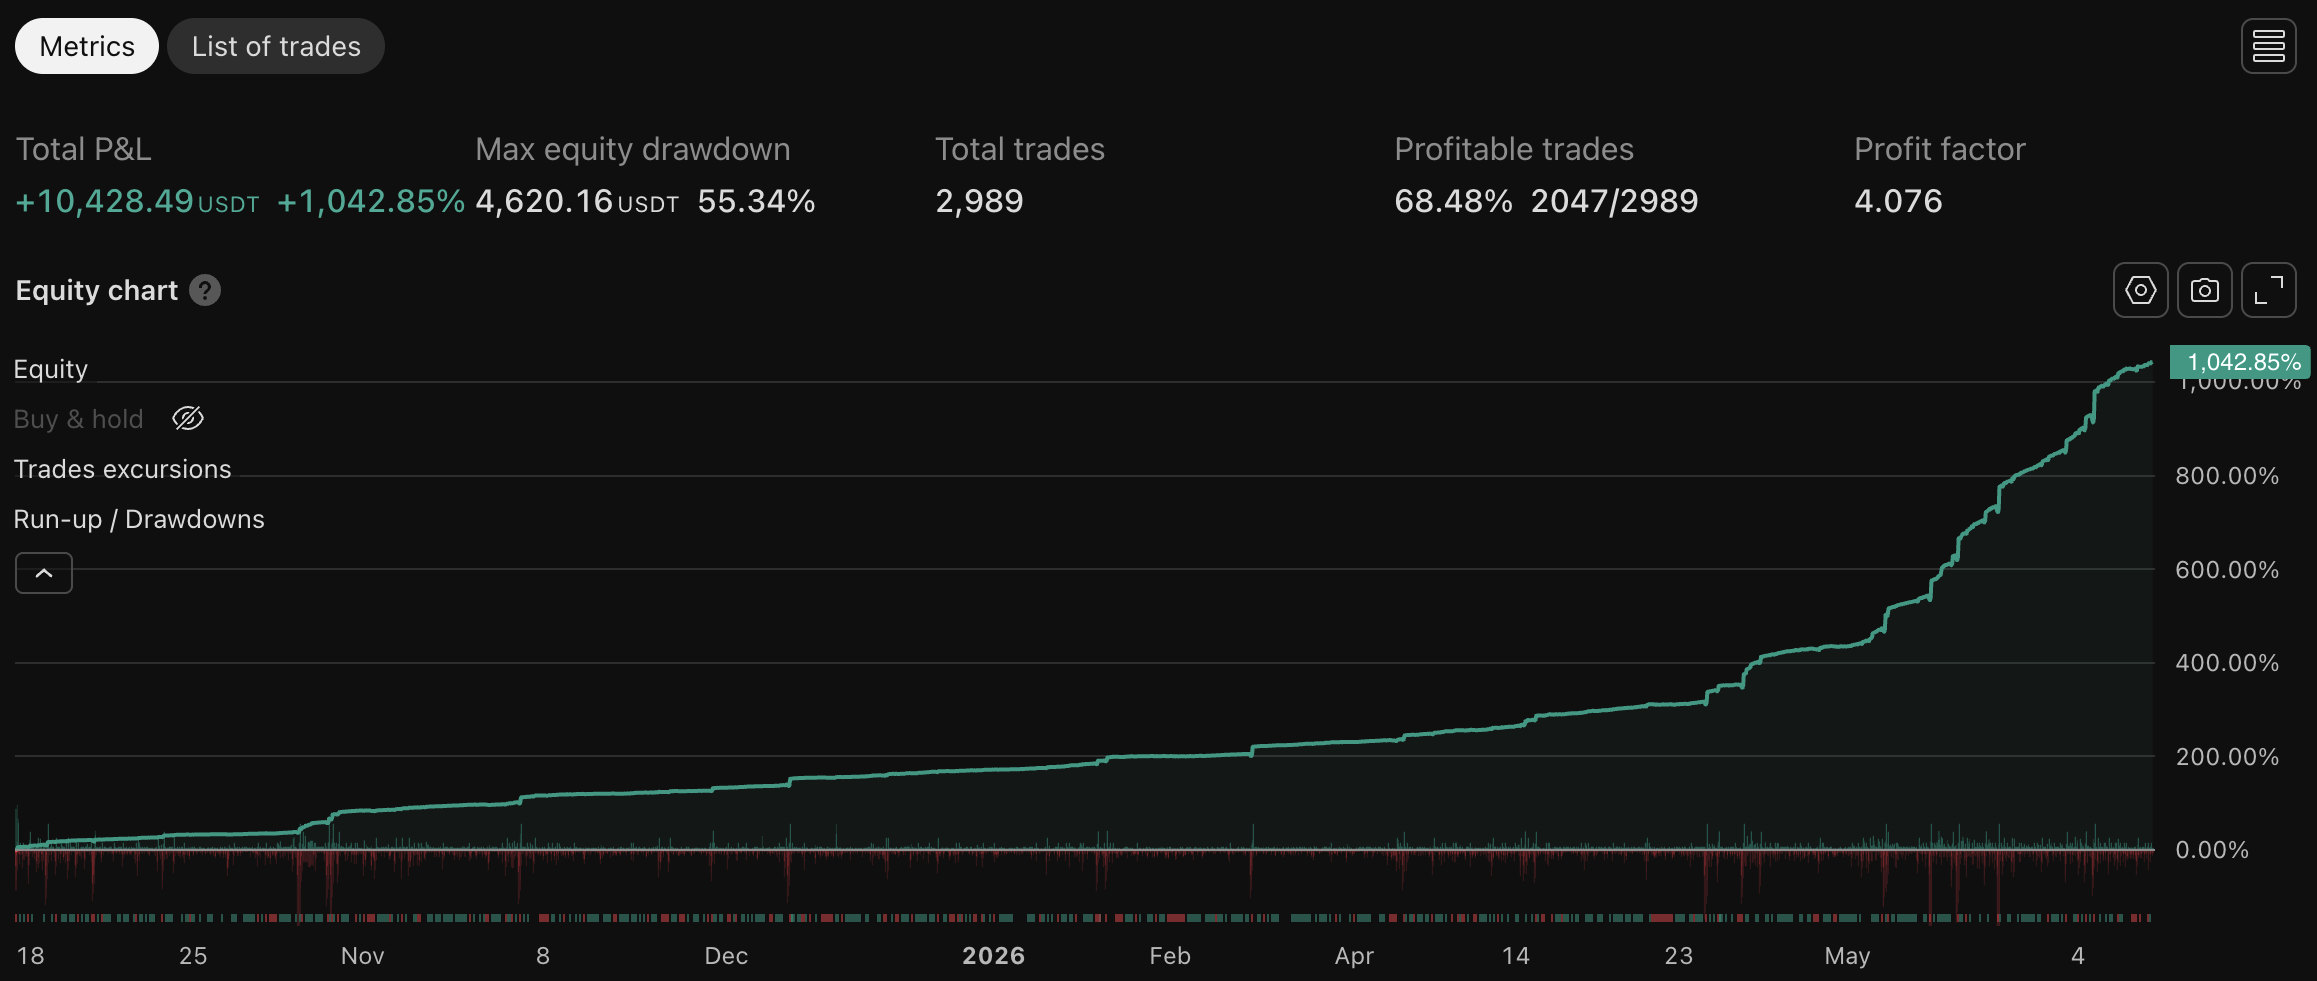
Task: Click the 55.34% drawdown value
Action: click(756, 201)
